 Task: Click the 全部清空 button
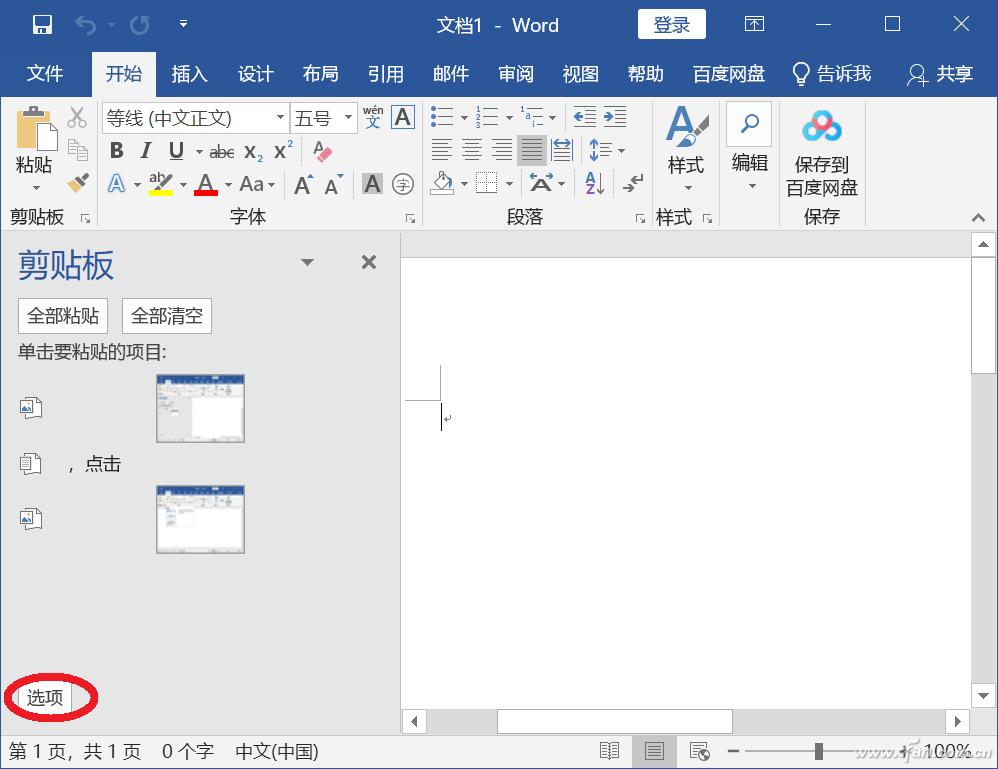pos(166,315)
